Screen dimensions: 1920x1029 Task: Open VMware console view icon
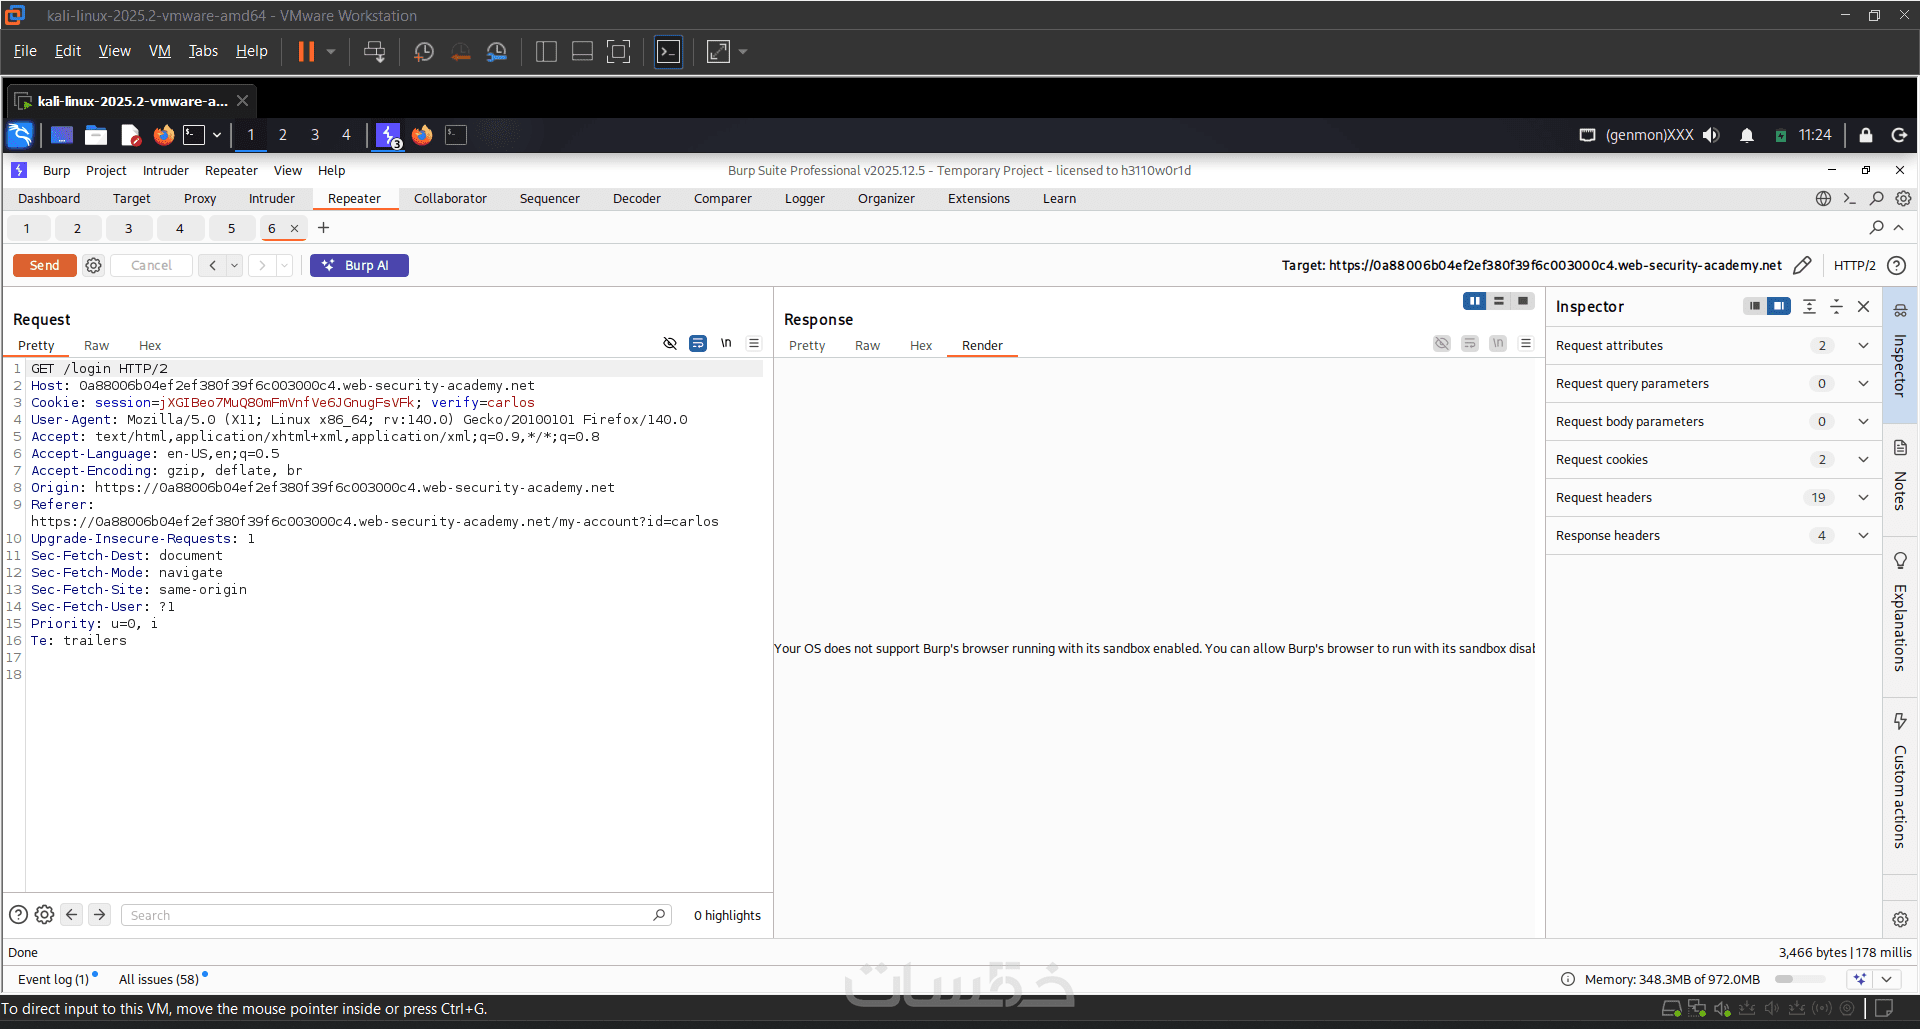coord(668,52)
